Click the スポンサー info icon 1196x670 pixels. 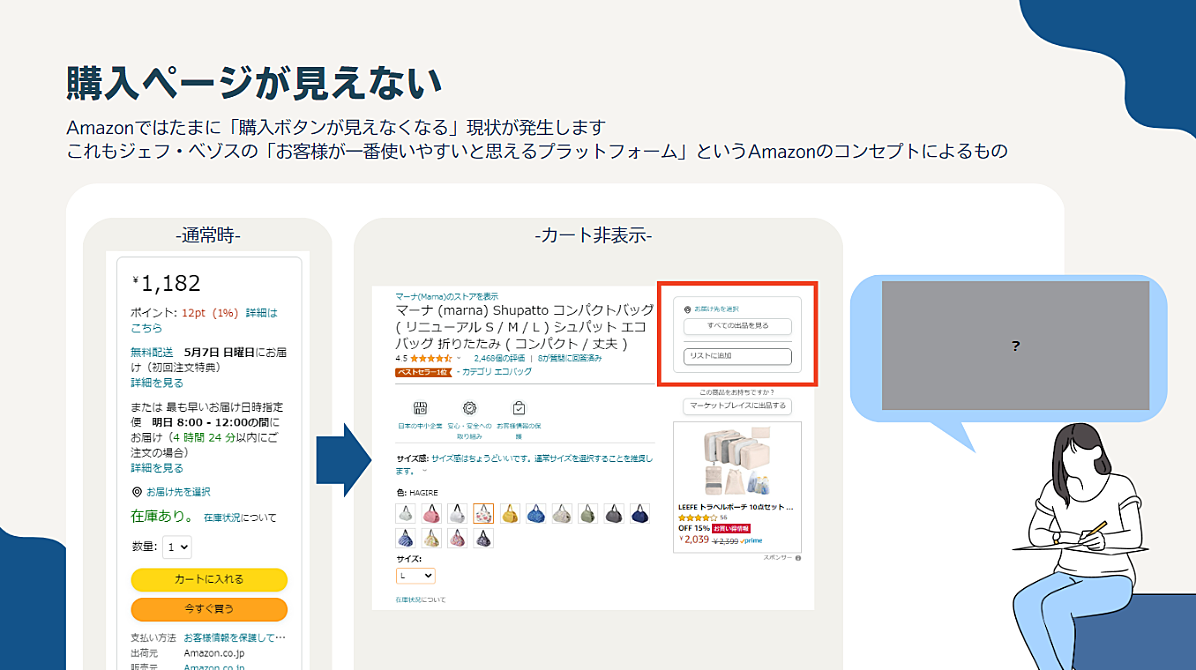click(799, 558)
